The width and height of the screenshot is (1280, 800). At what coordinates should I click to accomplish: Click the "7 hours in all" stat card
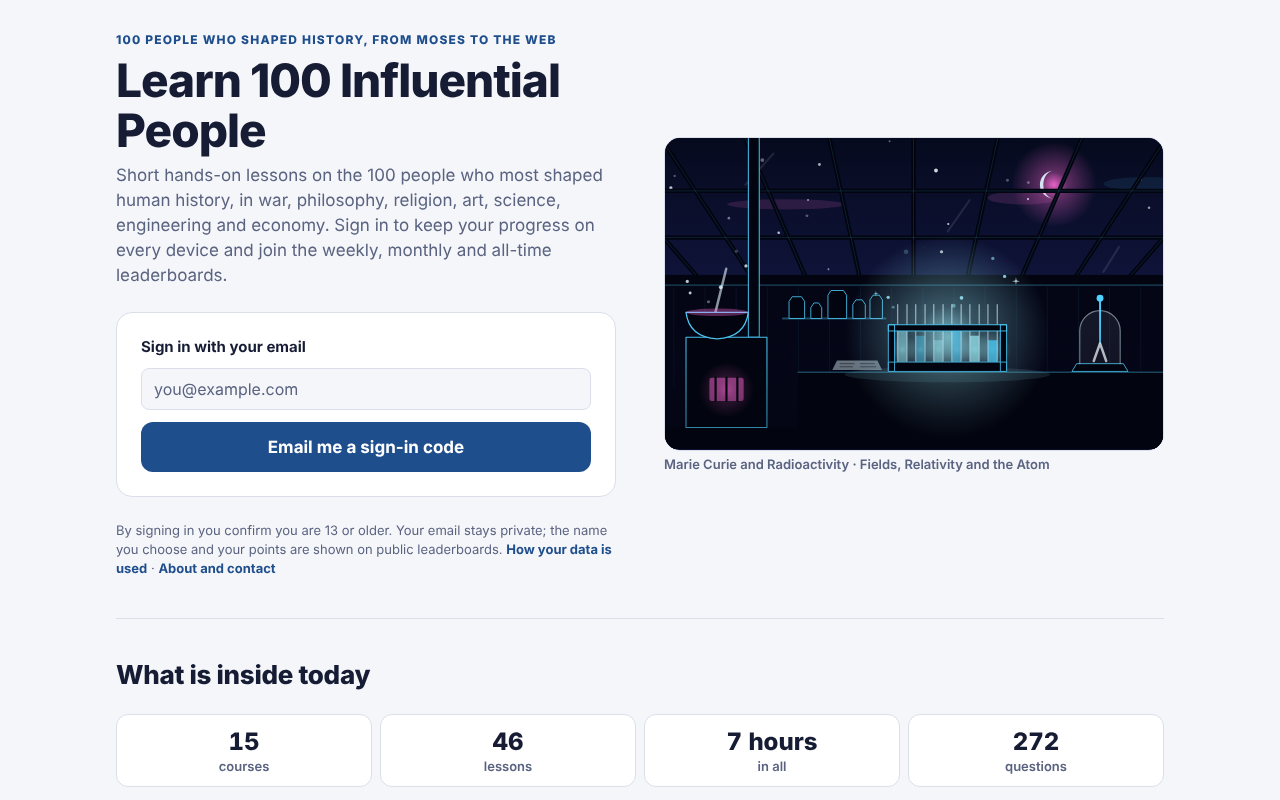(x=772, y=751)
